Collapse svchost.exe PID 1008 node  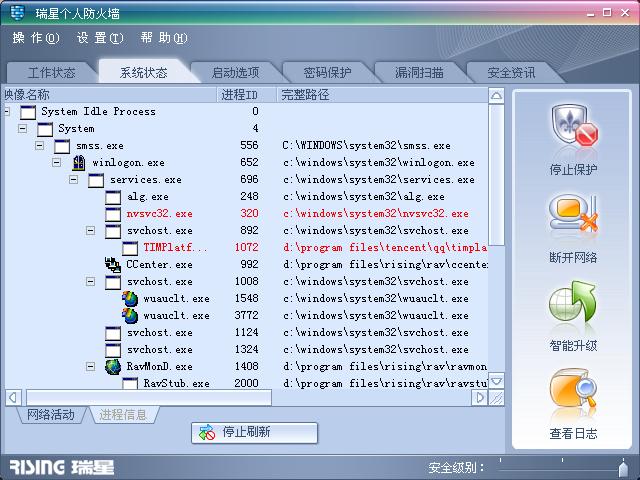[x=91, y=281]
